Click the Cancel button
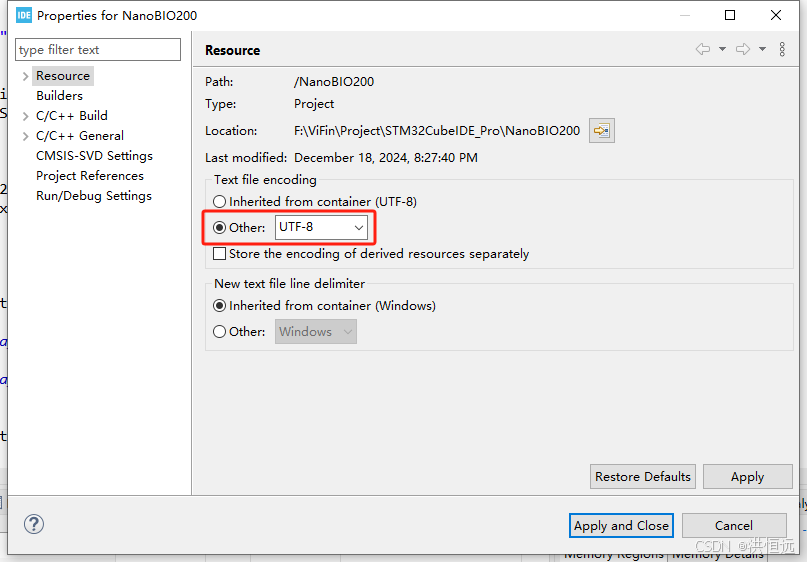The height and width of the screenshot is (562, 807). point(734,525)
